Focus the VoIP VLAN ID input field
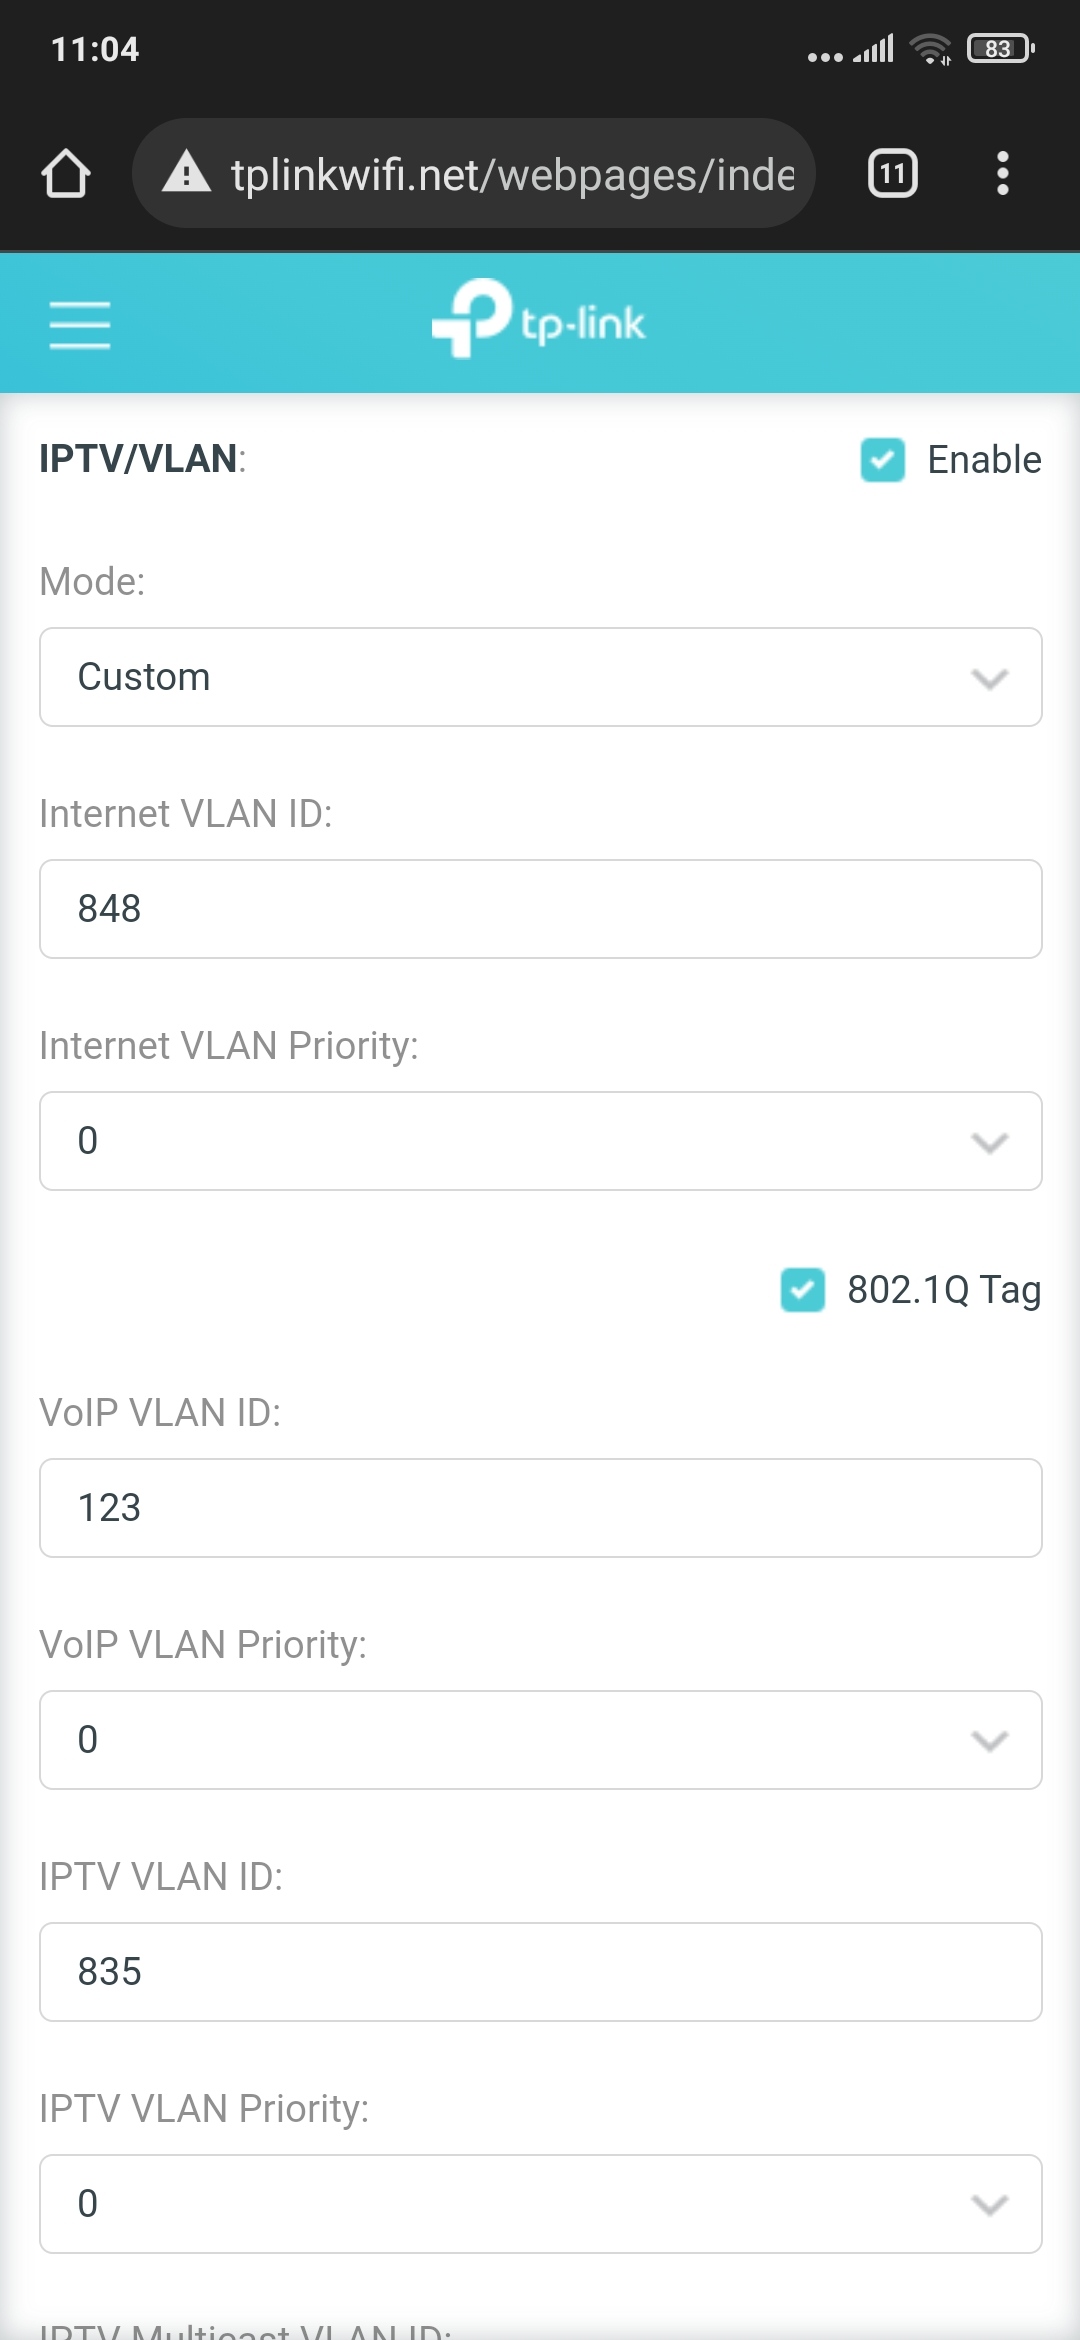This screenshot has height=2340, width=1080. coord(540,1508)
